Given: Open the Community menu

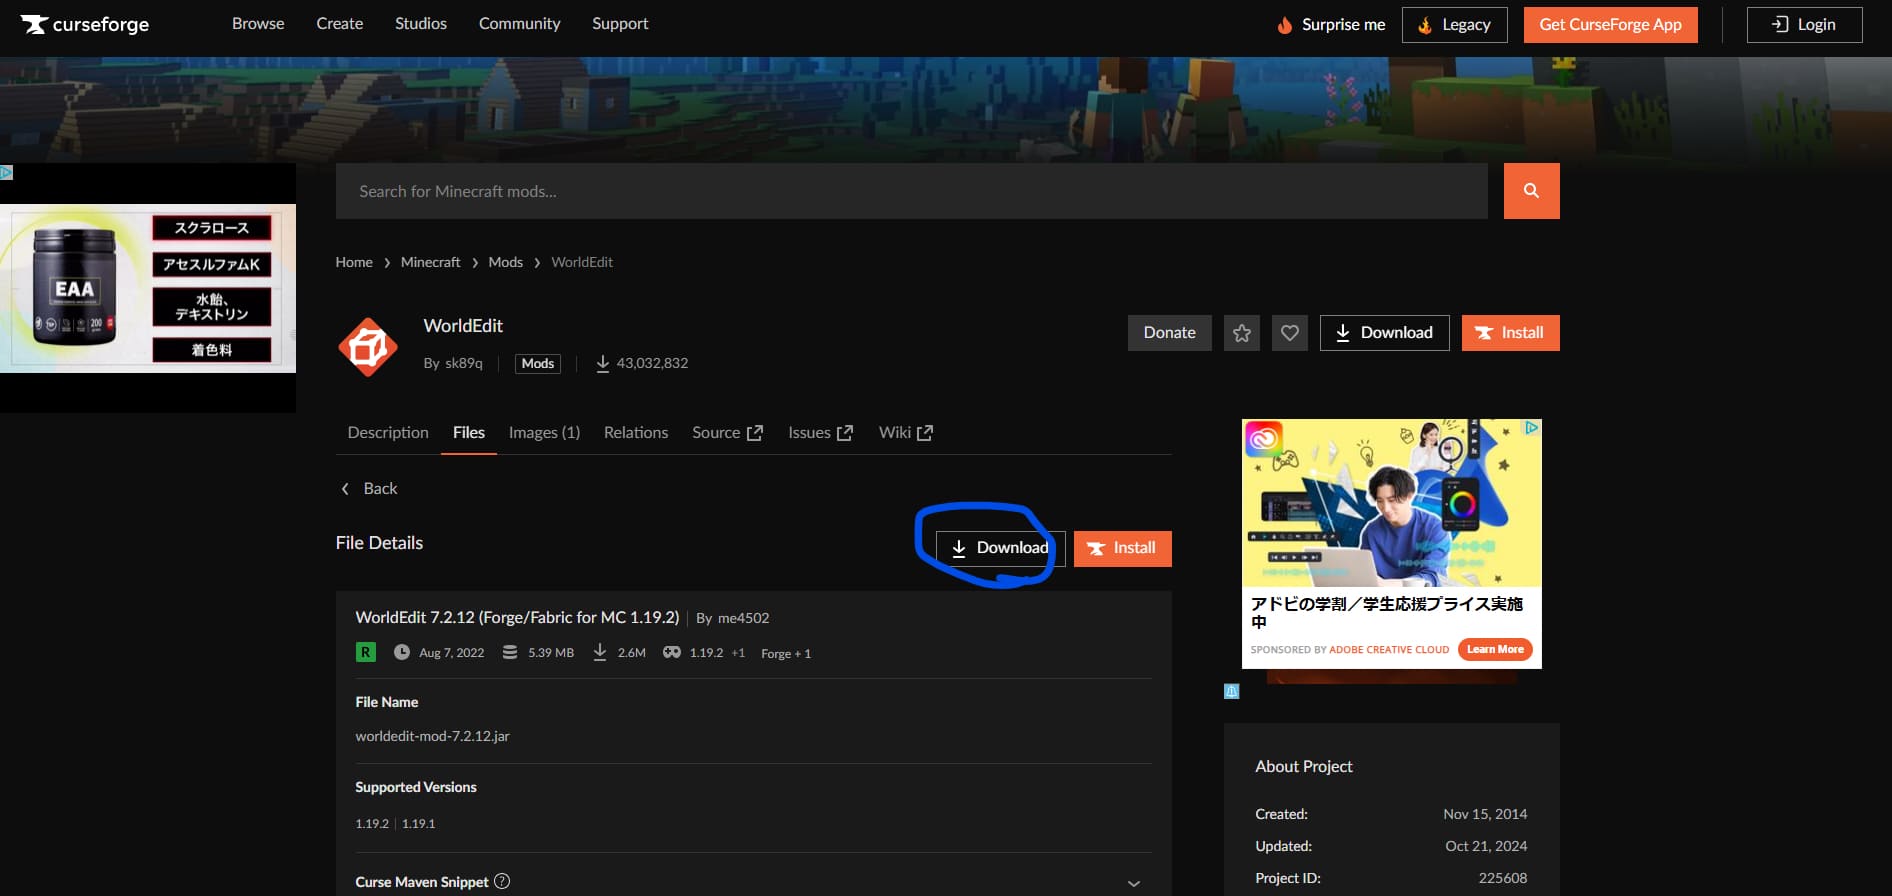Looking at the screenshot, I should pyautogui.click(x=519, y=23).
